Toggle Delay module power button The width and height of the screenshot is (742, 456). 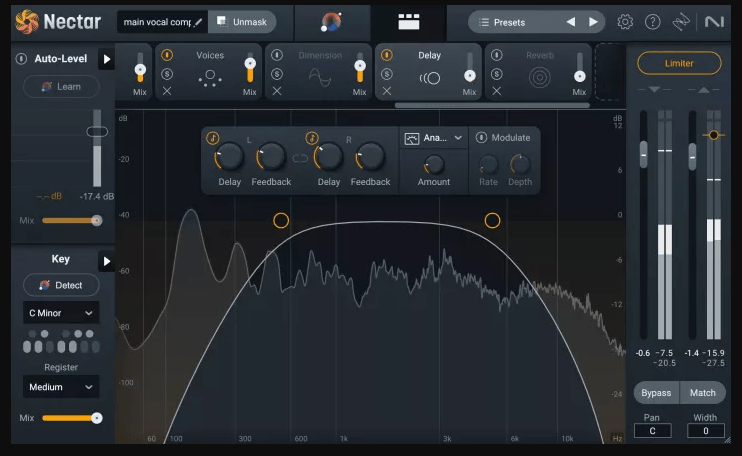coord(387,55)
